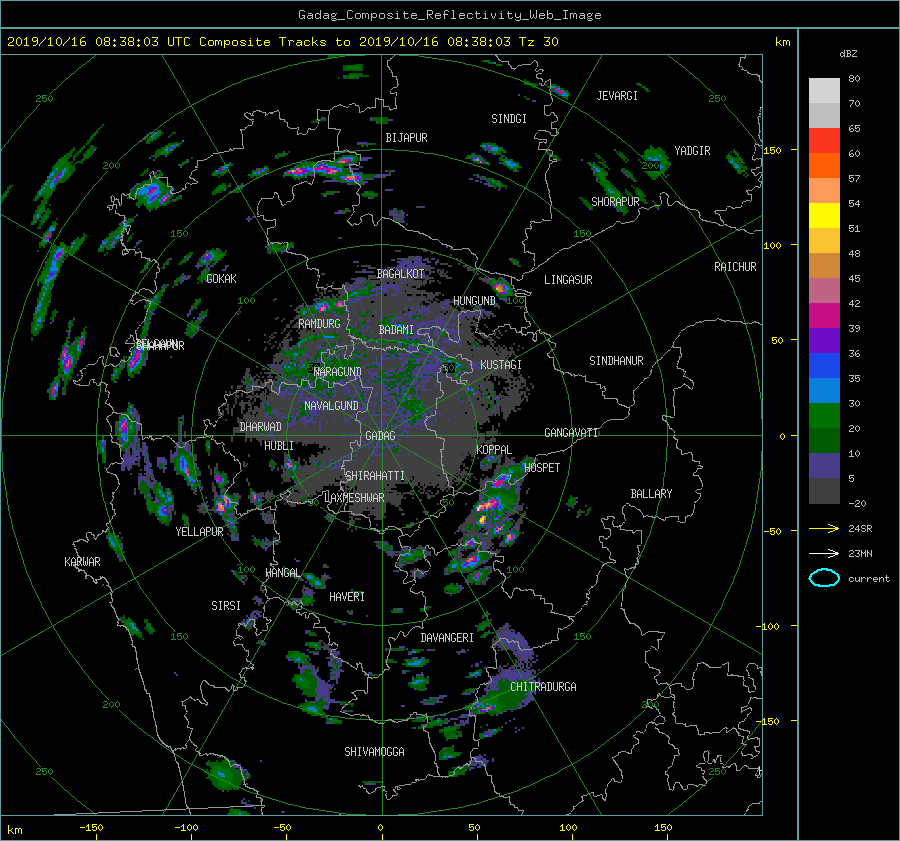Click the SHIVAMOGGA label

[374, 752]
